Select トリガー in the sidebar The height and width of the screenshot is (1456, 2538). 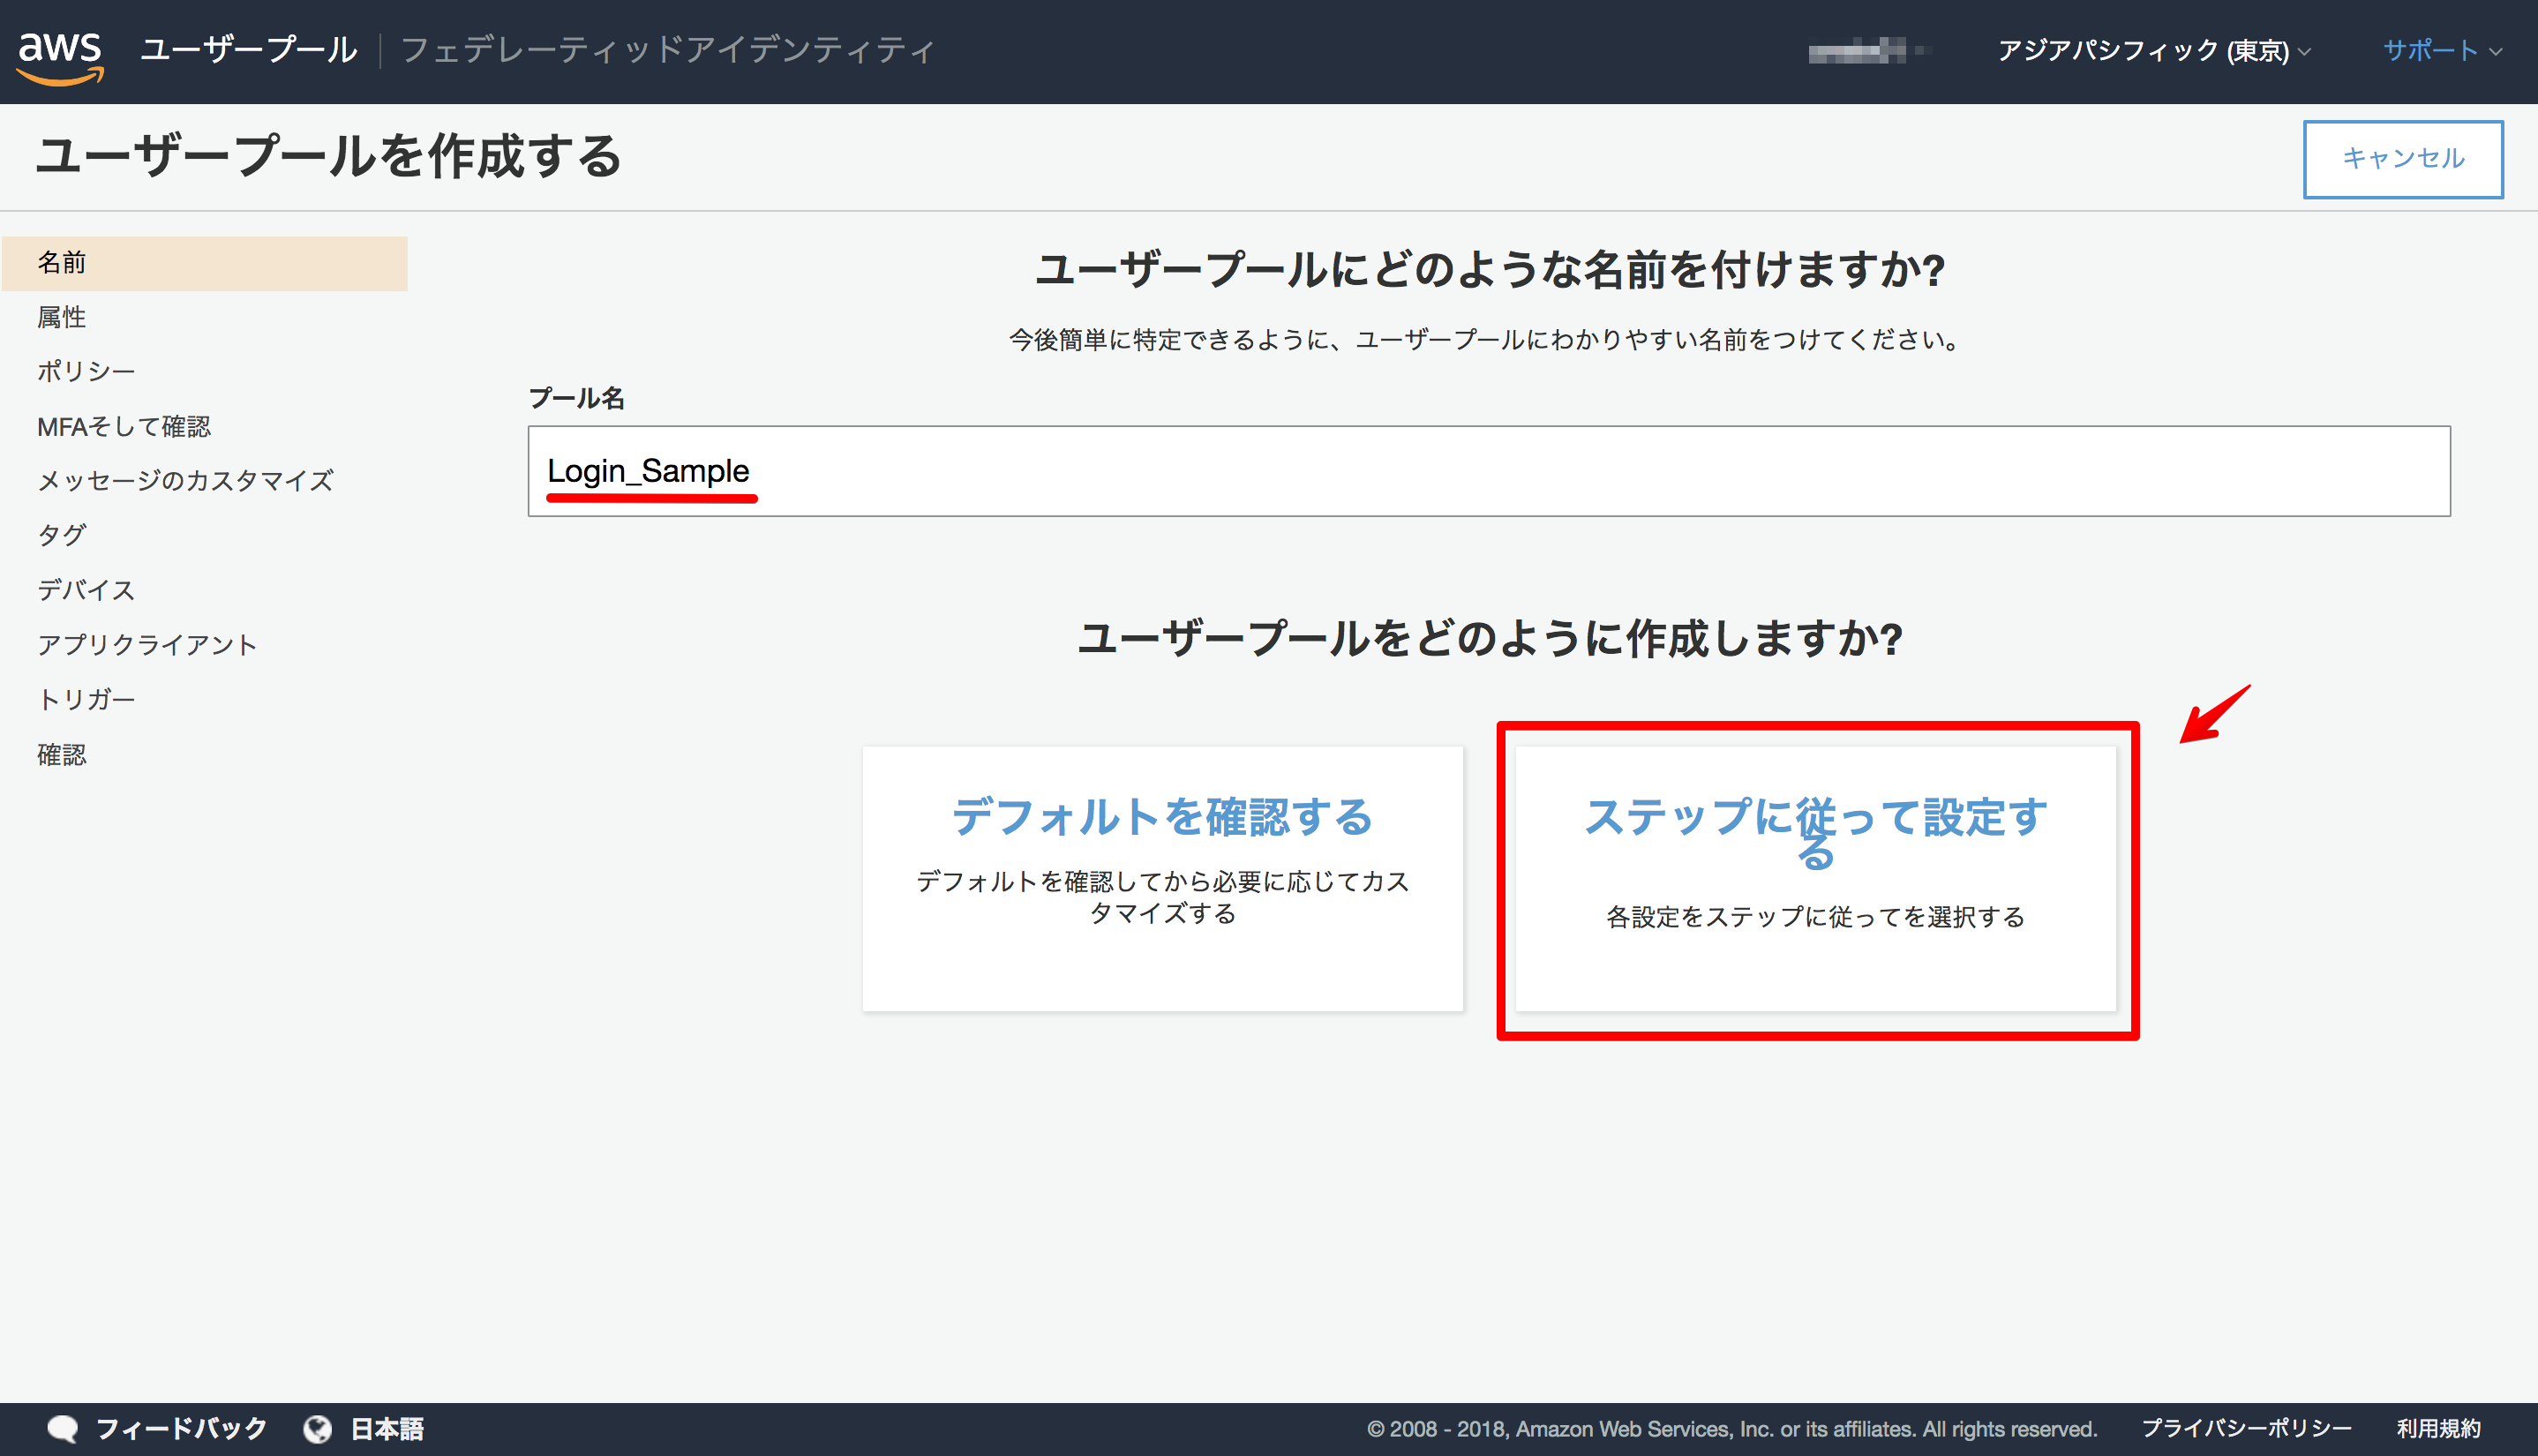point(86,699)
